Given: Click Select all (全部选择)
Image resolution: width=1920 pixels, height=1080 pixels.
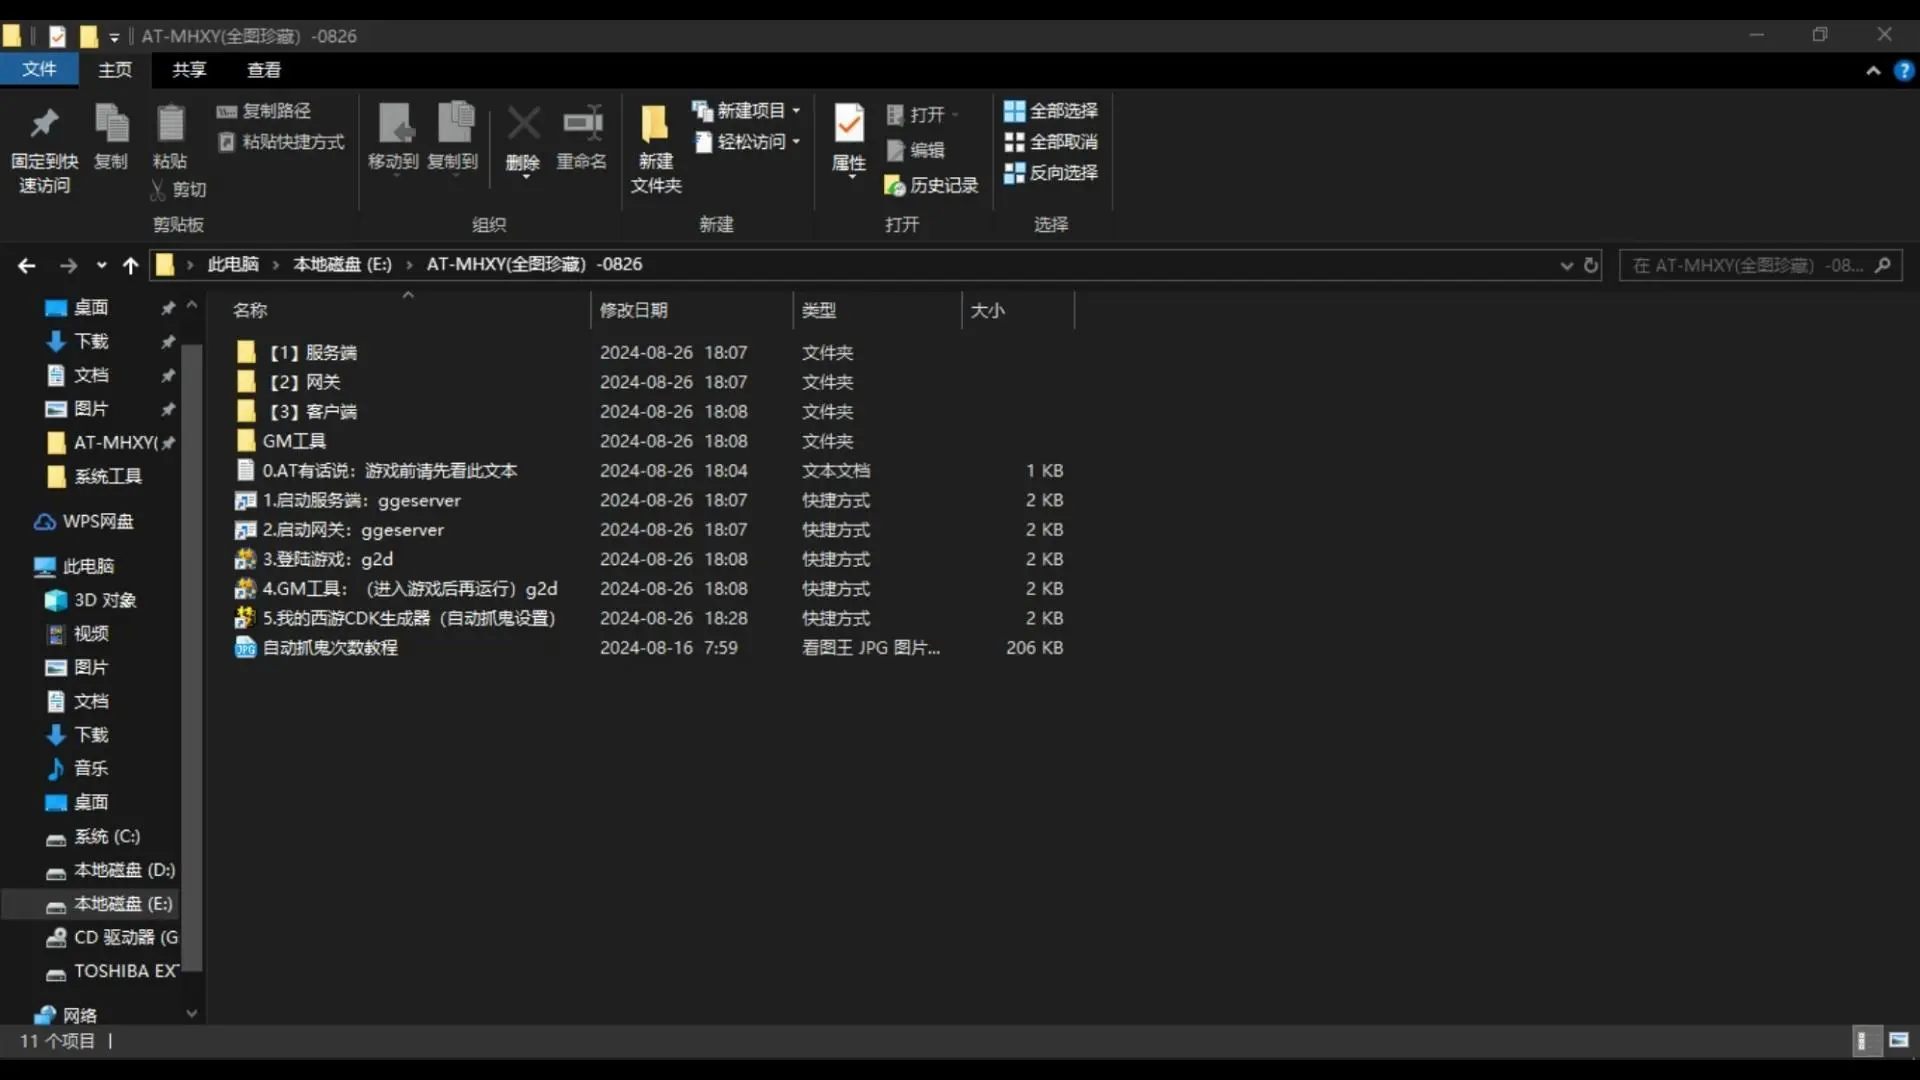Looking at the screenshot, I should pos(1051,111).
